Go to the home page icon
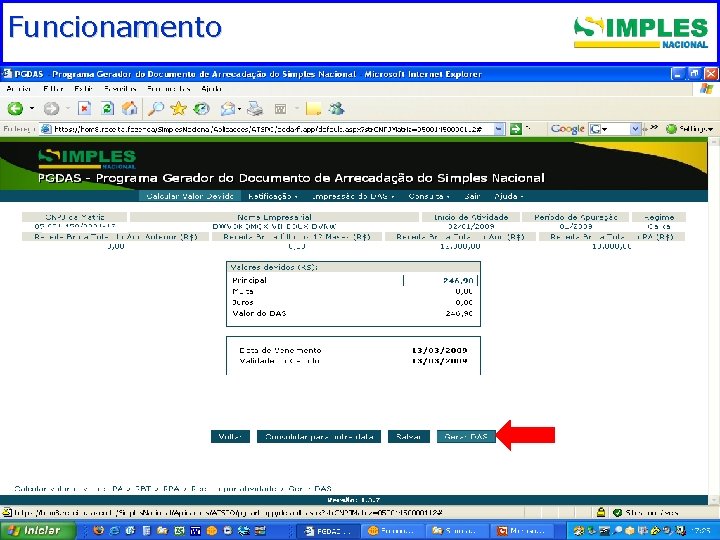 [129, 109]
